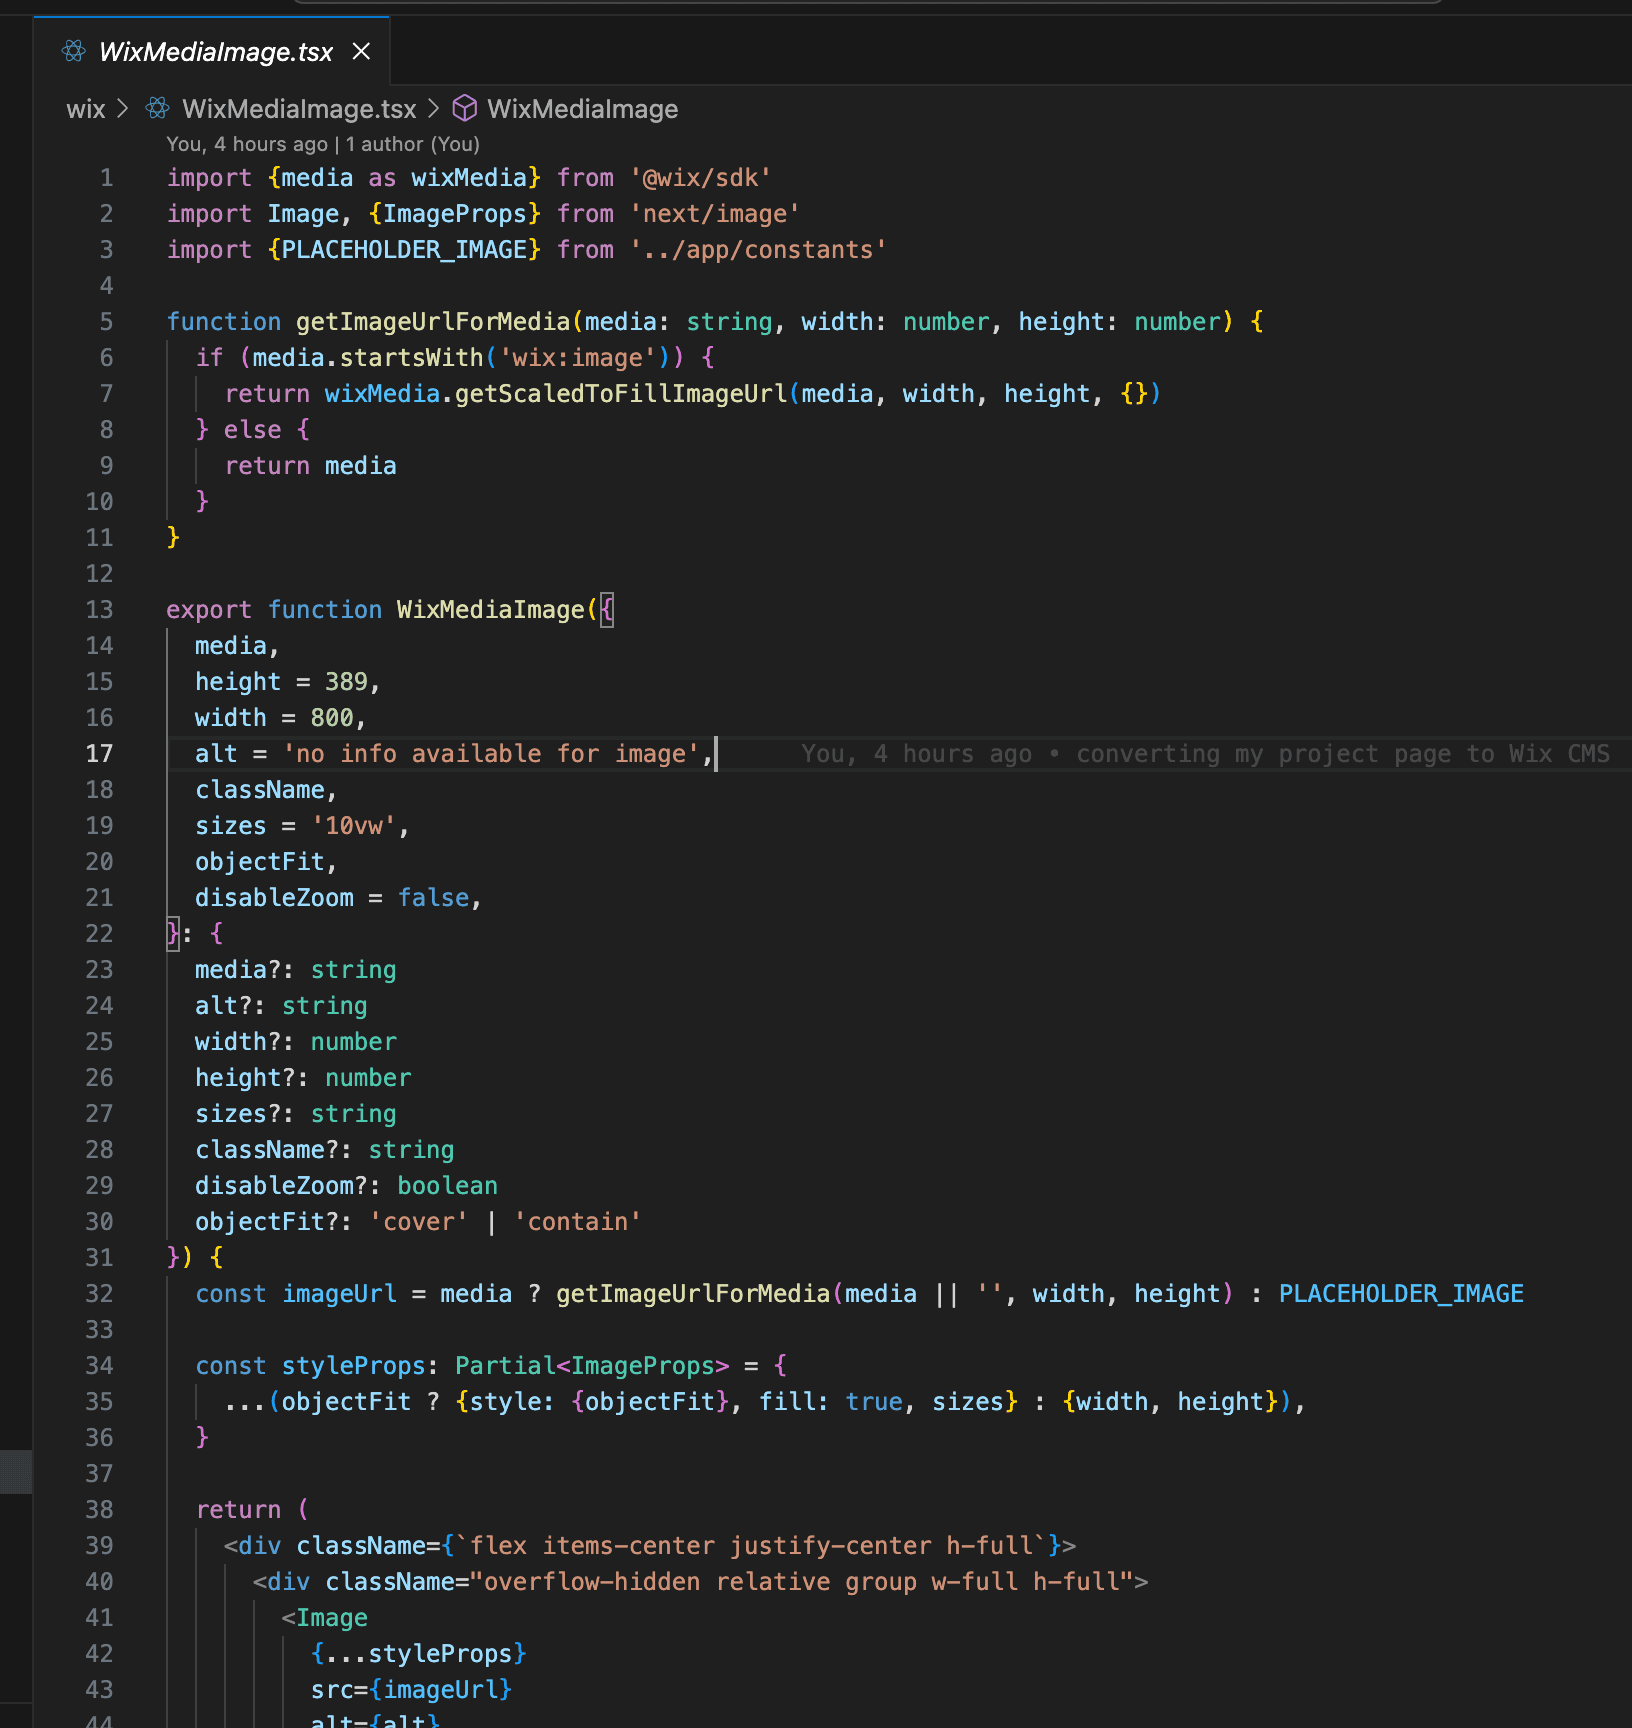Click the '@wix/sdk' import string
This screenshot has width=1632, height=1728.
pyautogui.click(x=700, y=178)
